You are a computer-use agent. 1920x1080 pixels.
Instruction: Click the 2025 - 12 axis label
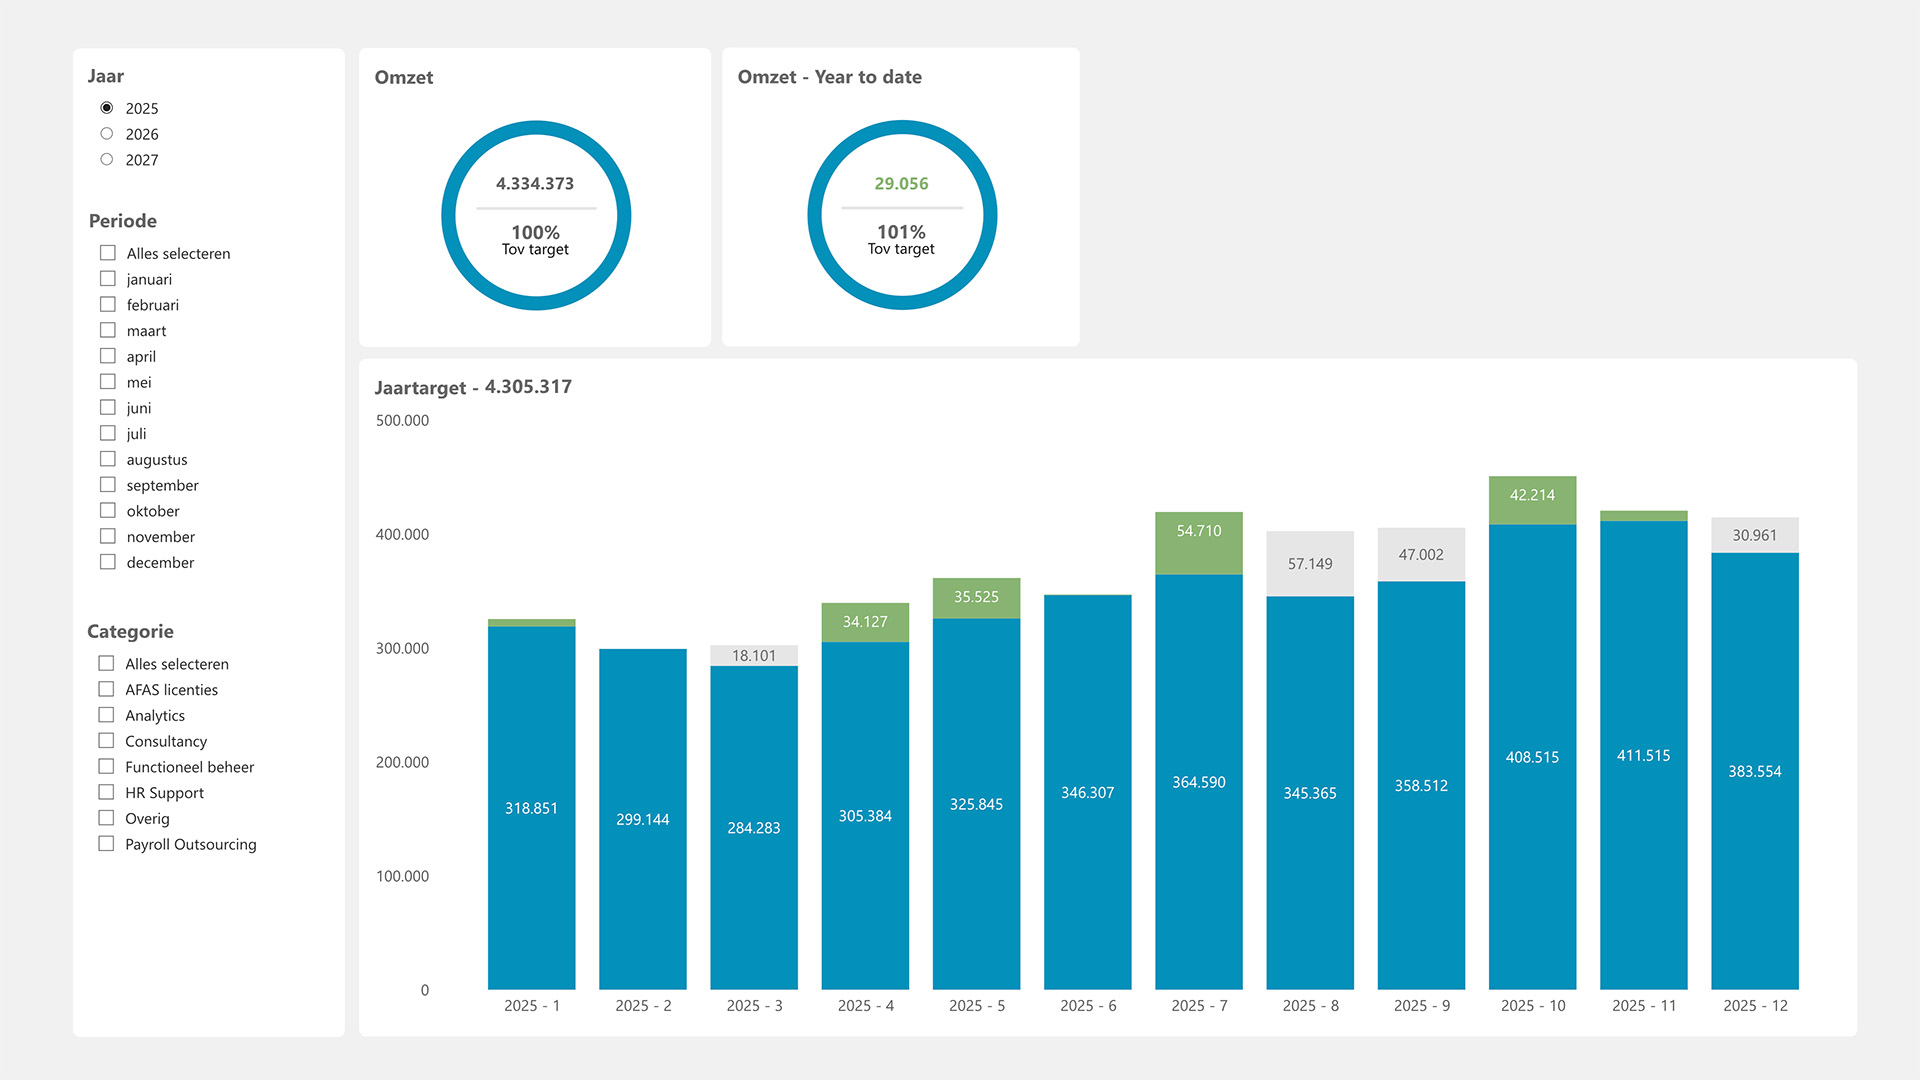(1755, 1006)
